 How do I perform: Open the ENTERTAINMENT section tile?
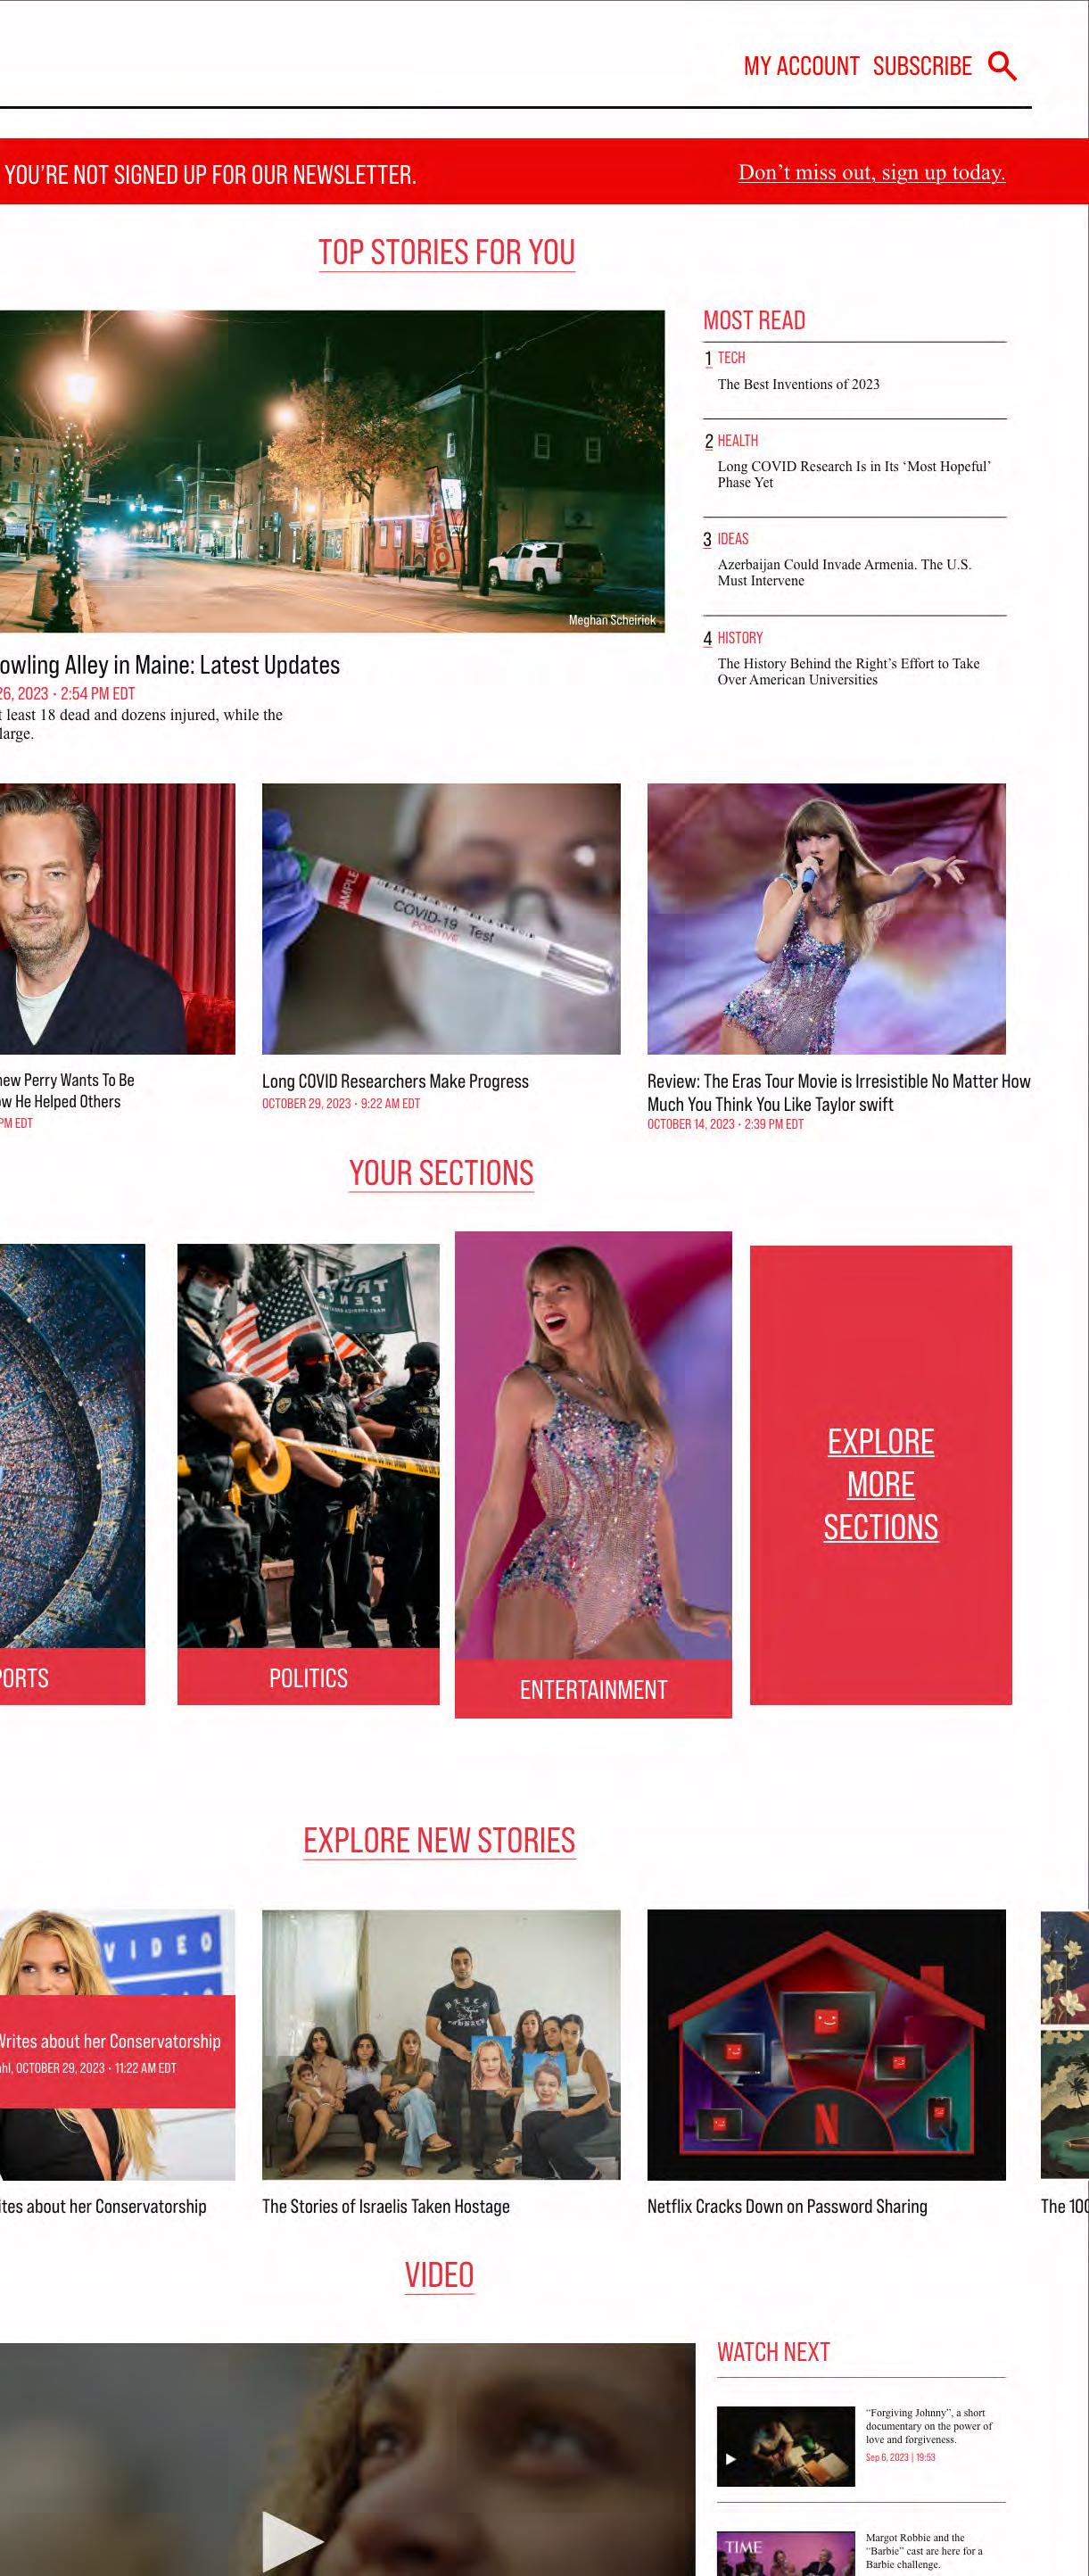pyautogui.click(x=593, y=1474)
